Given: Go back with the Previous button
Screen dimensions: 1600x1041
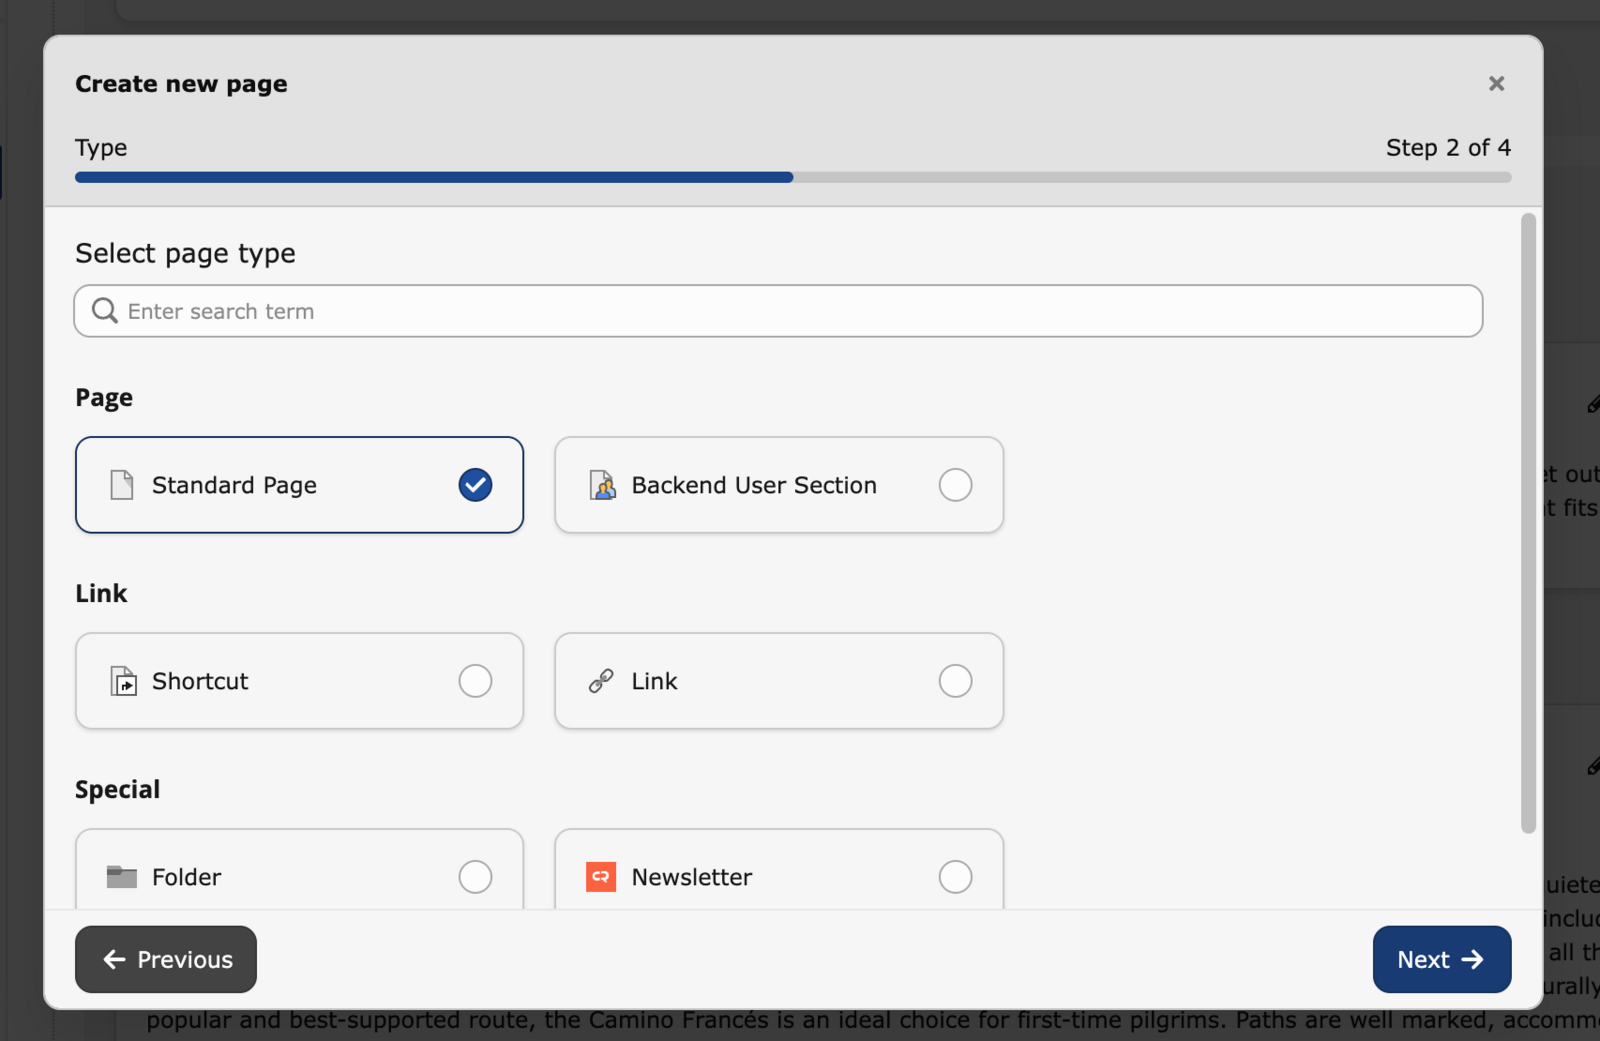Looking at the screenshot, I should click(x=166, y=959).
